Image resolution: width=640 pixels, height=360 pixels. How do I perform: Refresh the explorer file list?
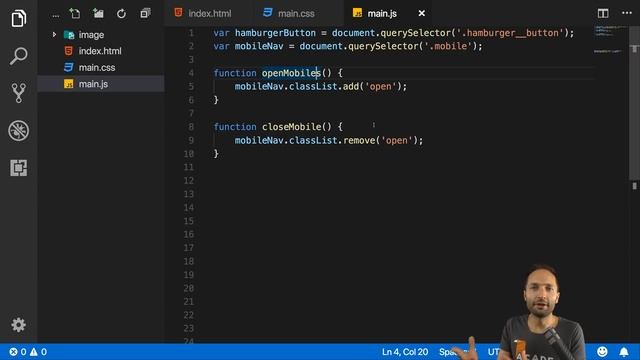click(x=121, y=14)
